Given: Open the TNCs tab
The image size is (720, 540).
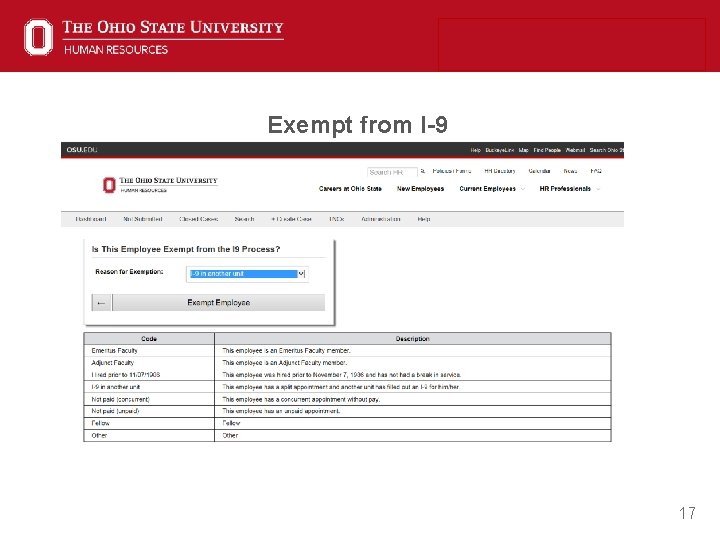Looking at the screenshot, I should click(337, 219).
